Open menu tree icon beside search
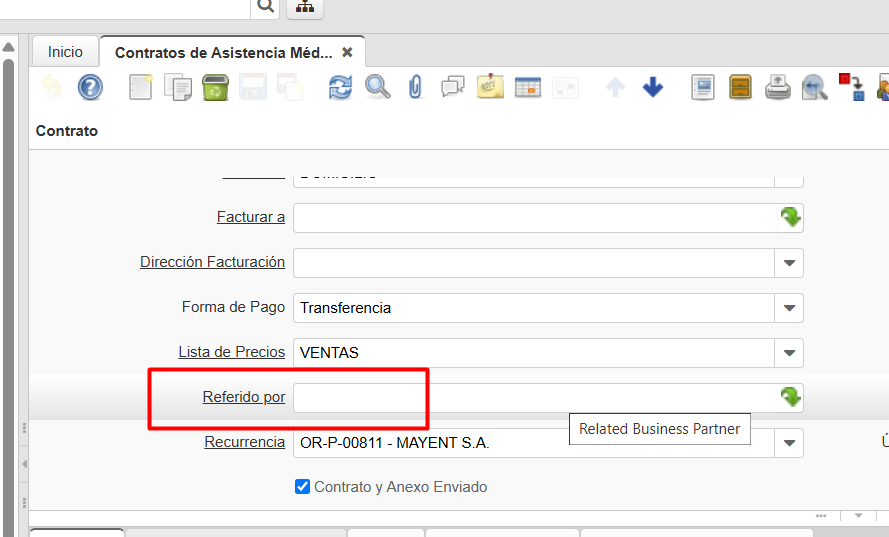Screen dimensions: 889x537 click(304, 7)
